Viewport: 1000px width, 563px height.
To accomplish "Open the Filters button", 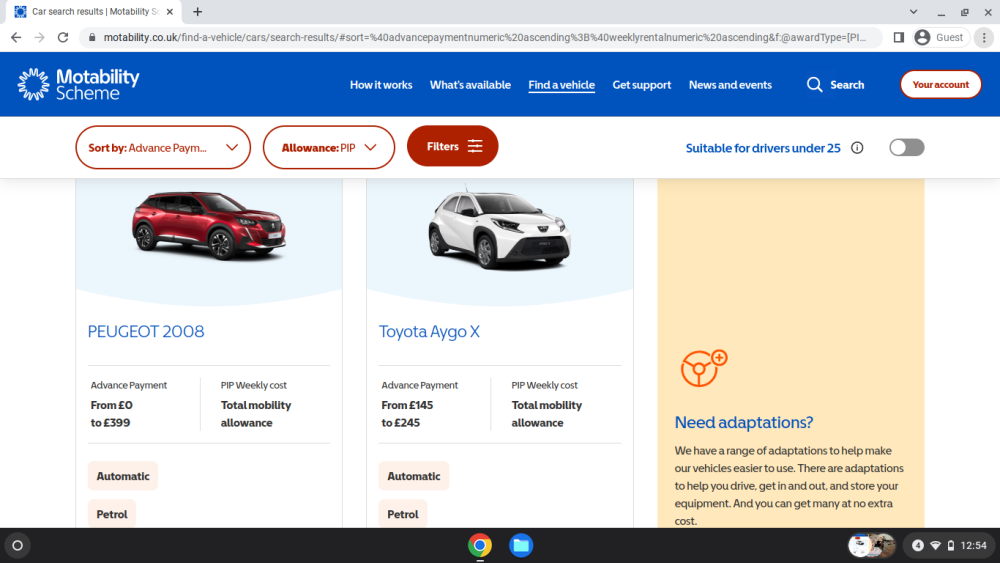I will coord(452,146).
